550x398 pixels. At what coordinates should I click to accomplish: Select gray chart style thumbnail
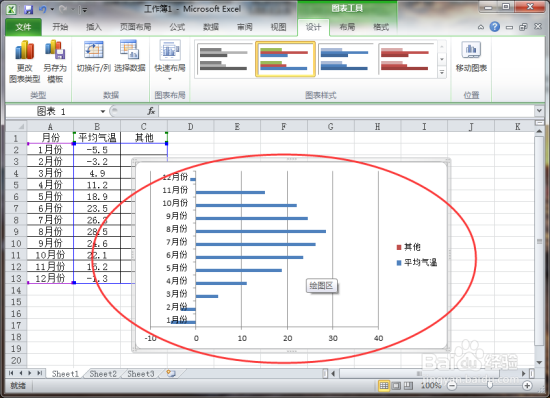click(x=224, y=59)
